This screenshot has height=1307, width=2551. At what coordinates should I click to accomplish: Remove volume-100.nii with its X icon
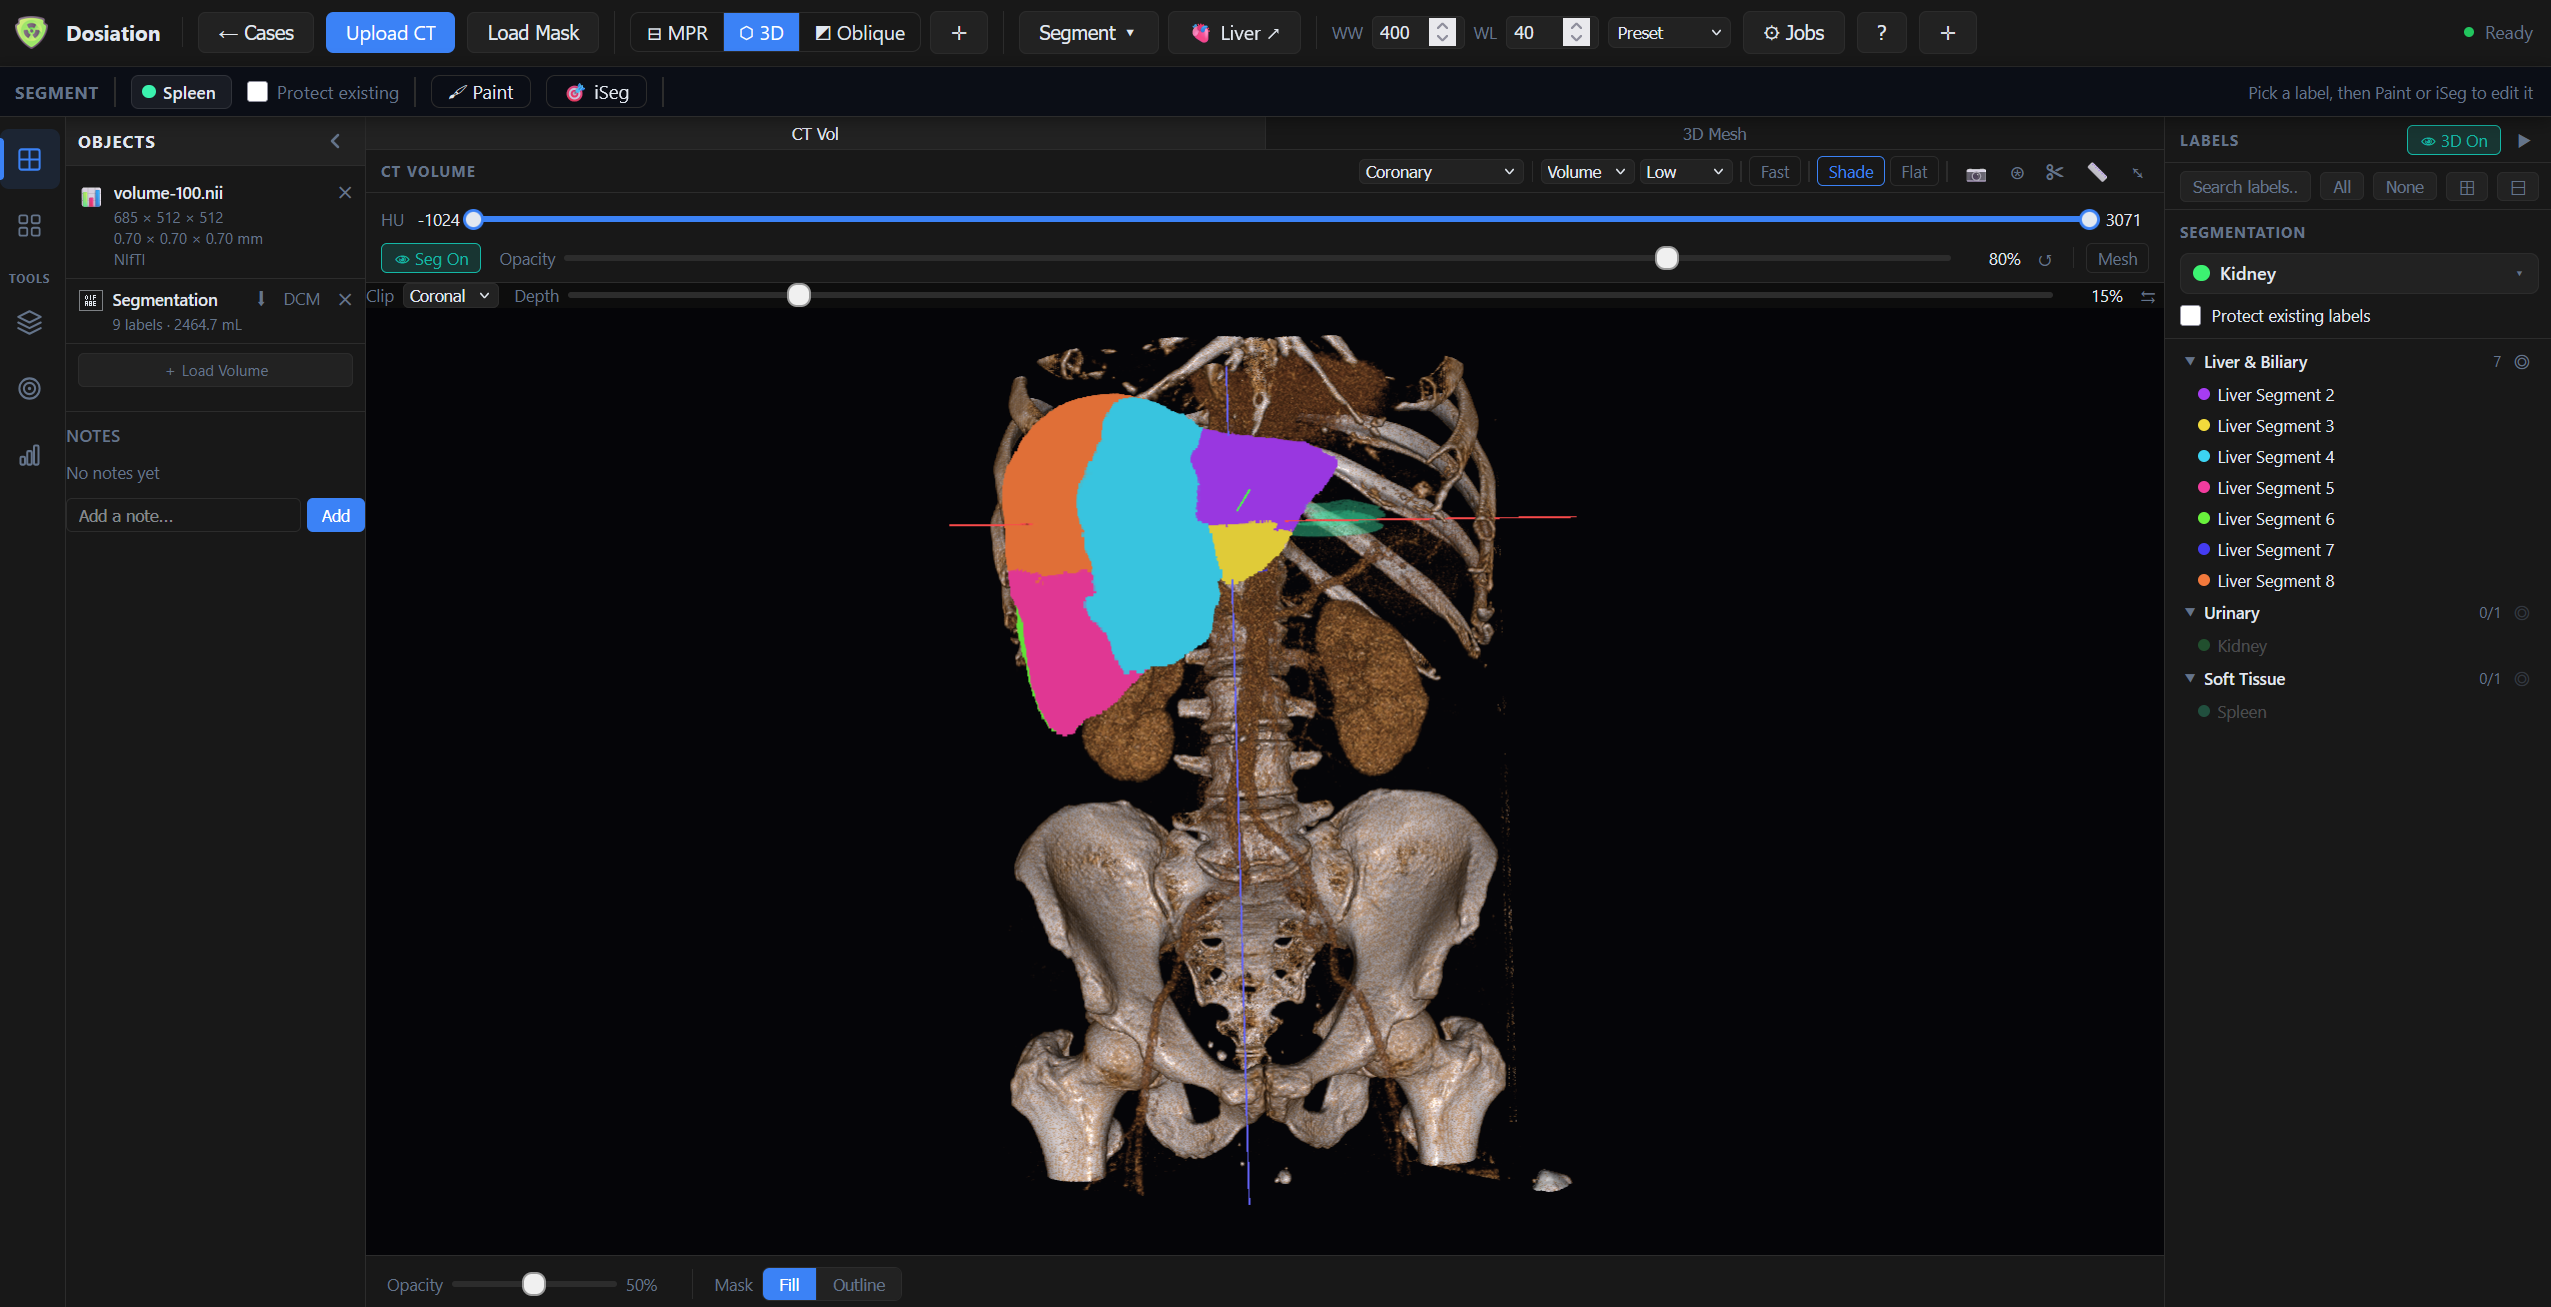click(x=345, y=193)
